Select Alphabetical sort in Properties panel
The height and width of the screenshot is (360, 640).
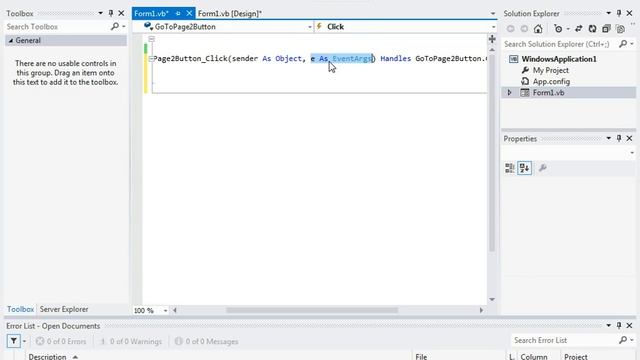[x=524, y=168]
